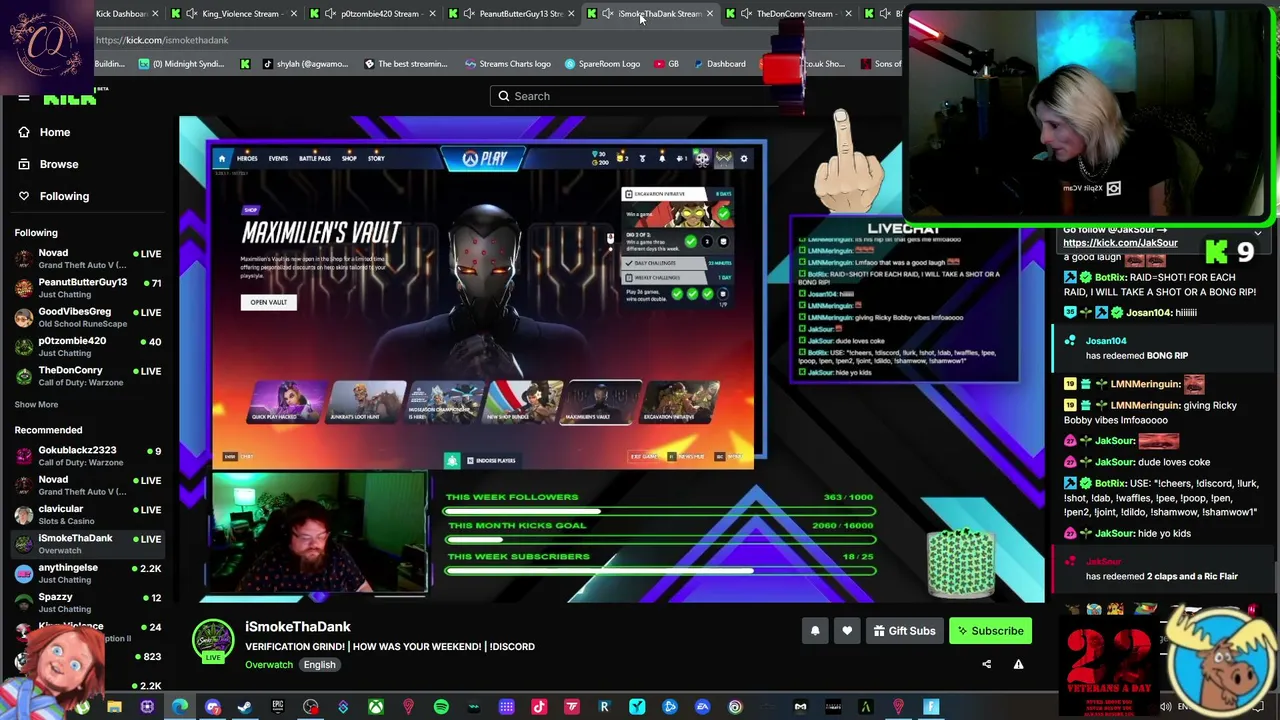The width and height of the screenshot is (1280, 720).
Task: Open the purple grid app in taskbar
Action: coord(506,708)
